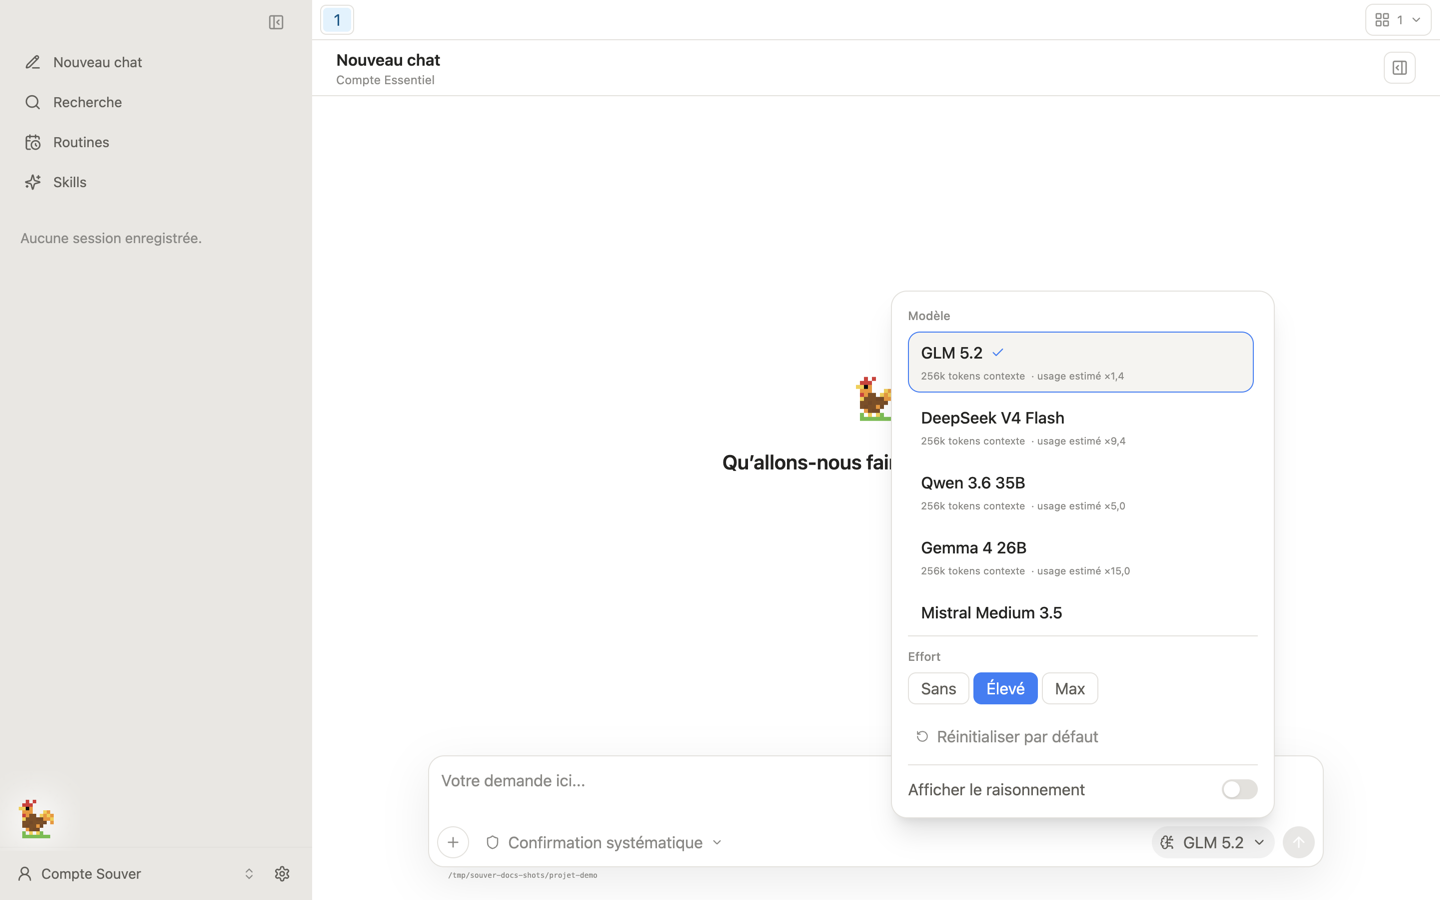This screenshot has height=900, width=1440.
Task: Toggle Afficher le raisonnement switch
Action: (1239, 789)
